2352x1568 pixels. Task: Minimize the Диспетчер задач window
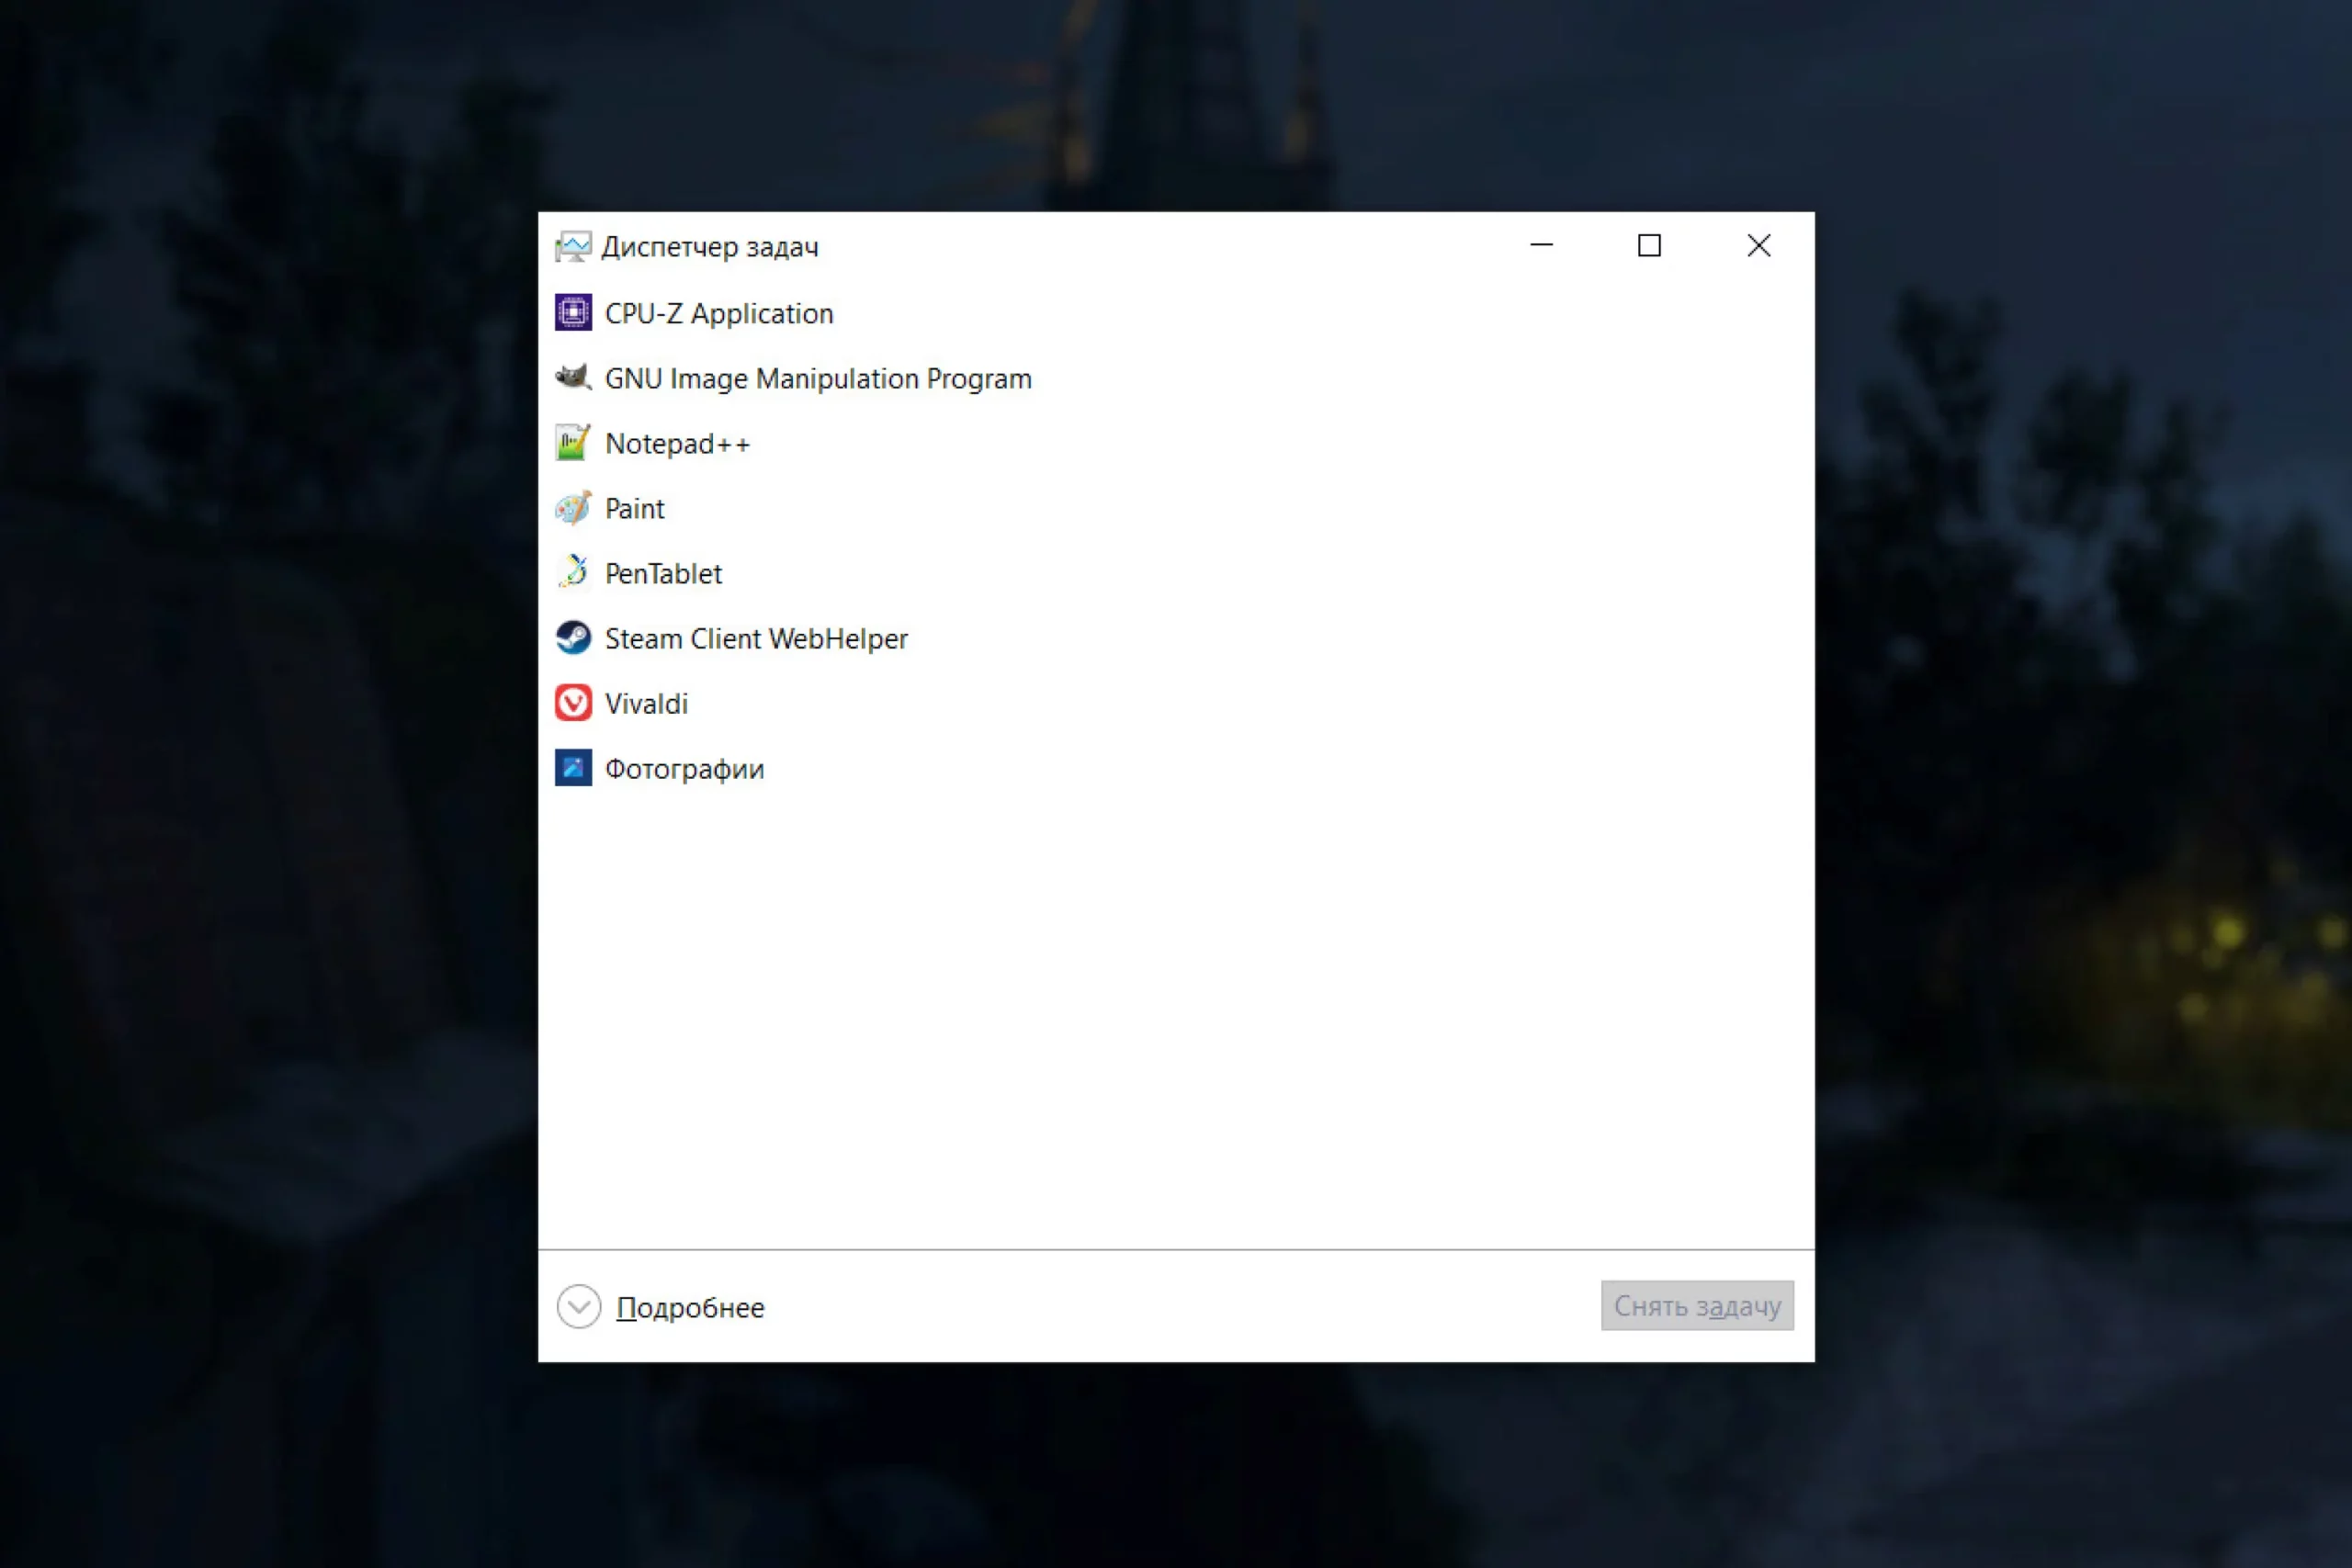[x=1541, y=245]
